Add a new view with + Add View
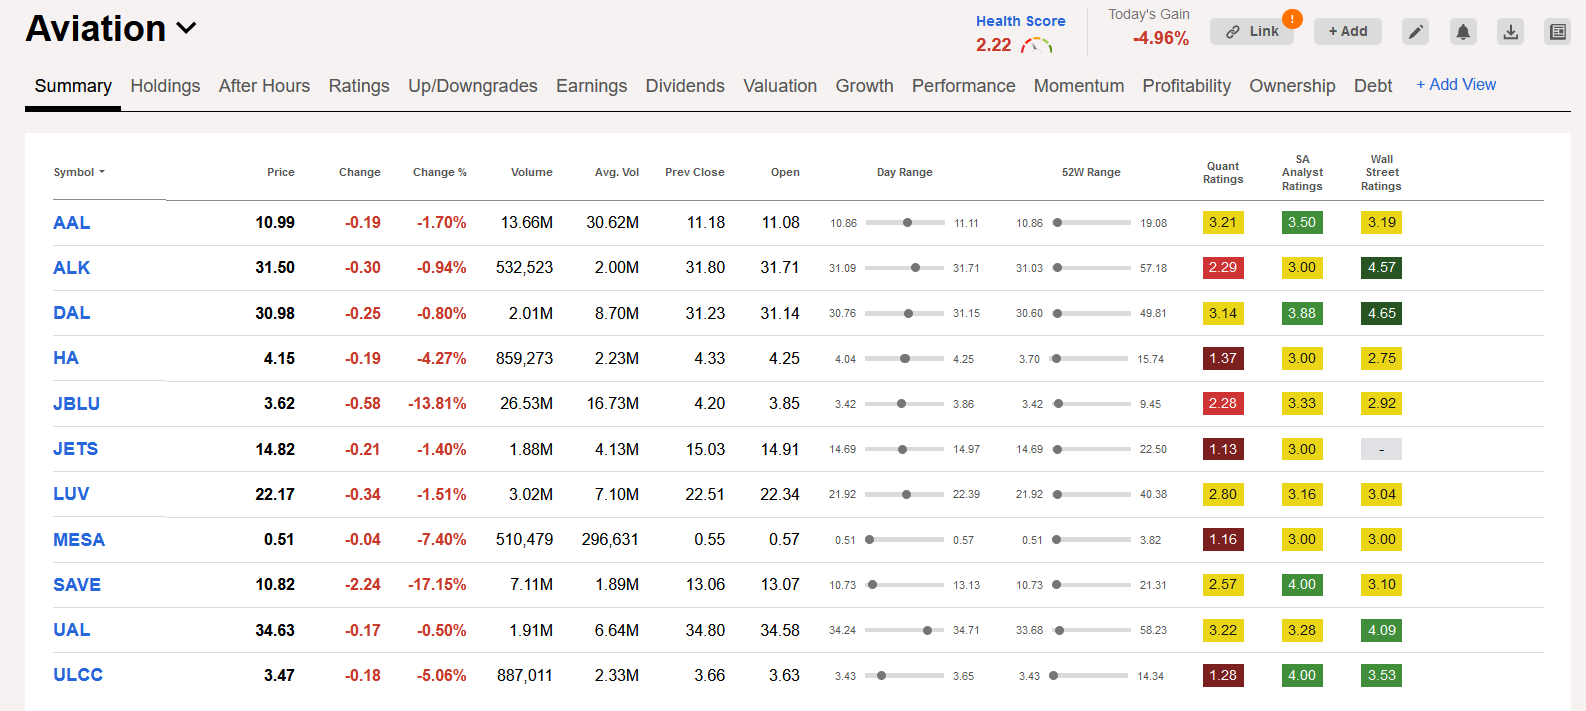Screen dimensions: 1586x711 [1456, 85]
